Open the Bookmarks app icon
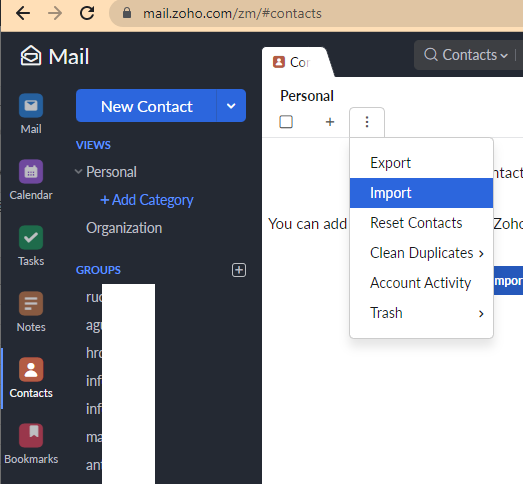Screen dimensions: 523x484 [31, 436]
